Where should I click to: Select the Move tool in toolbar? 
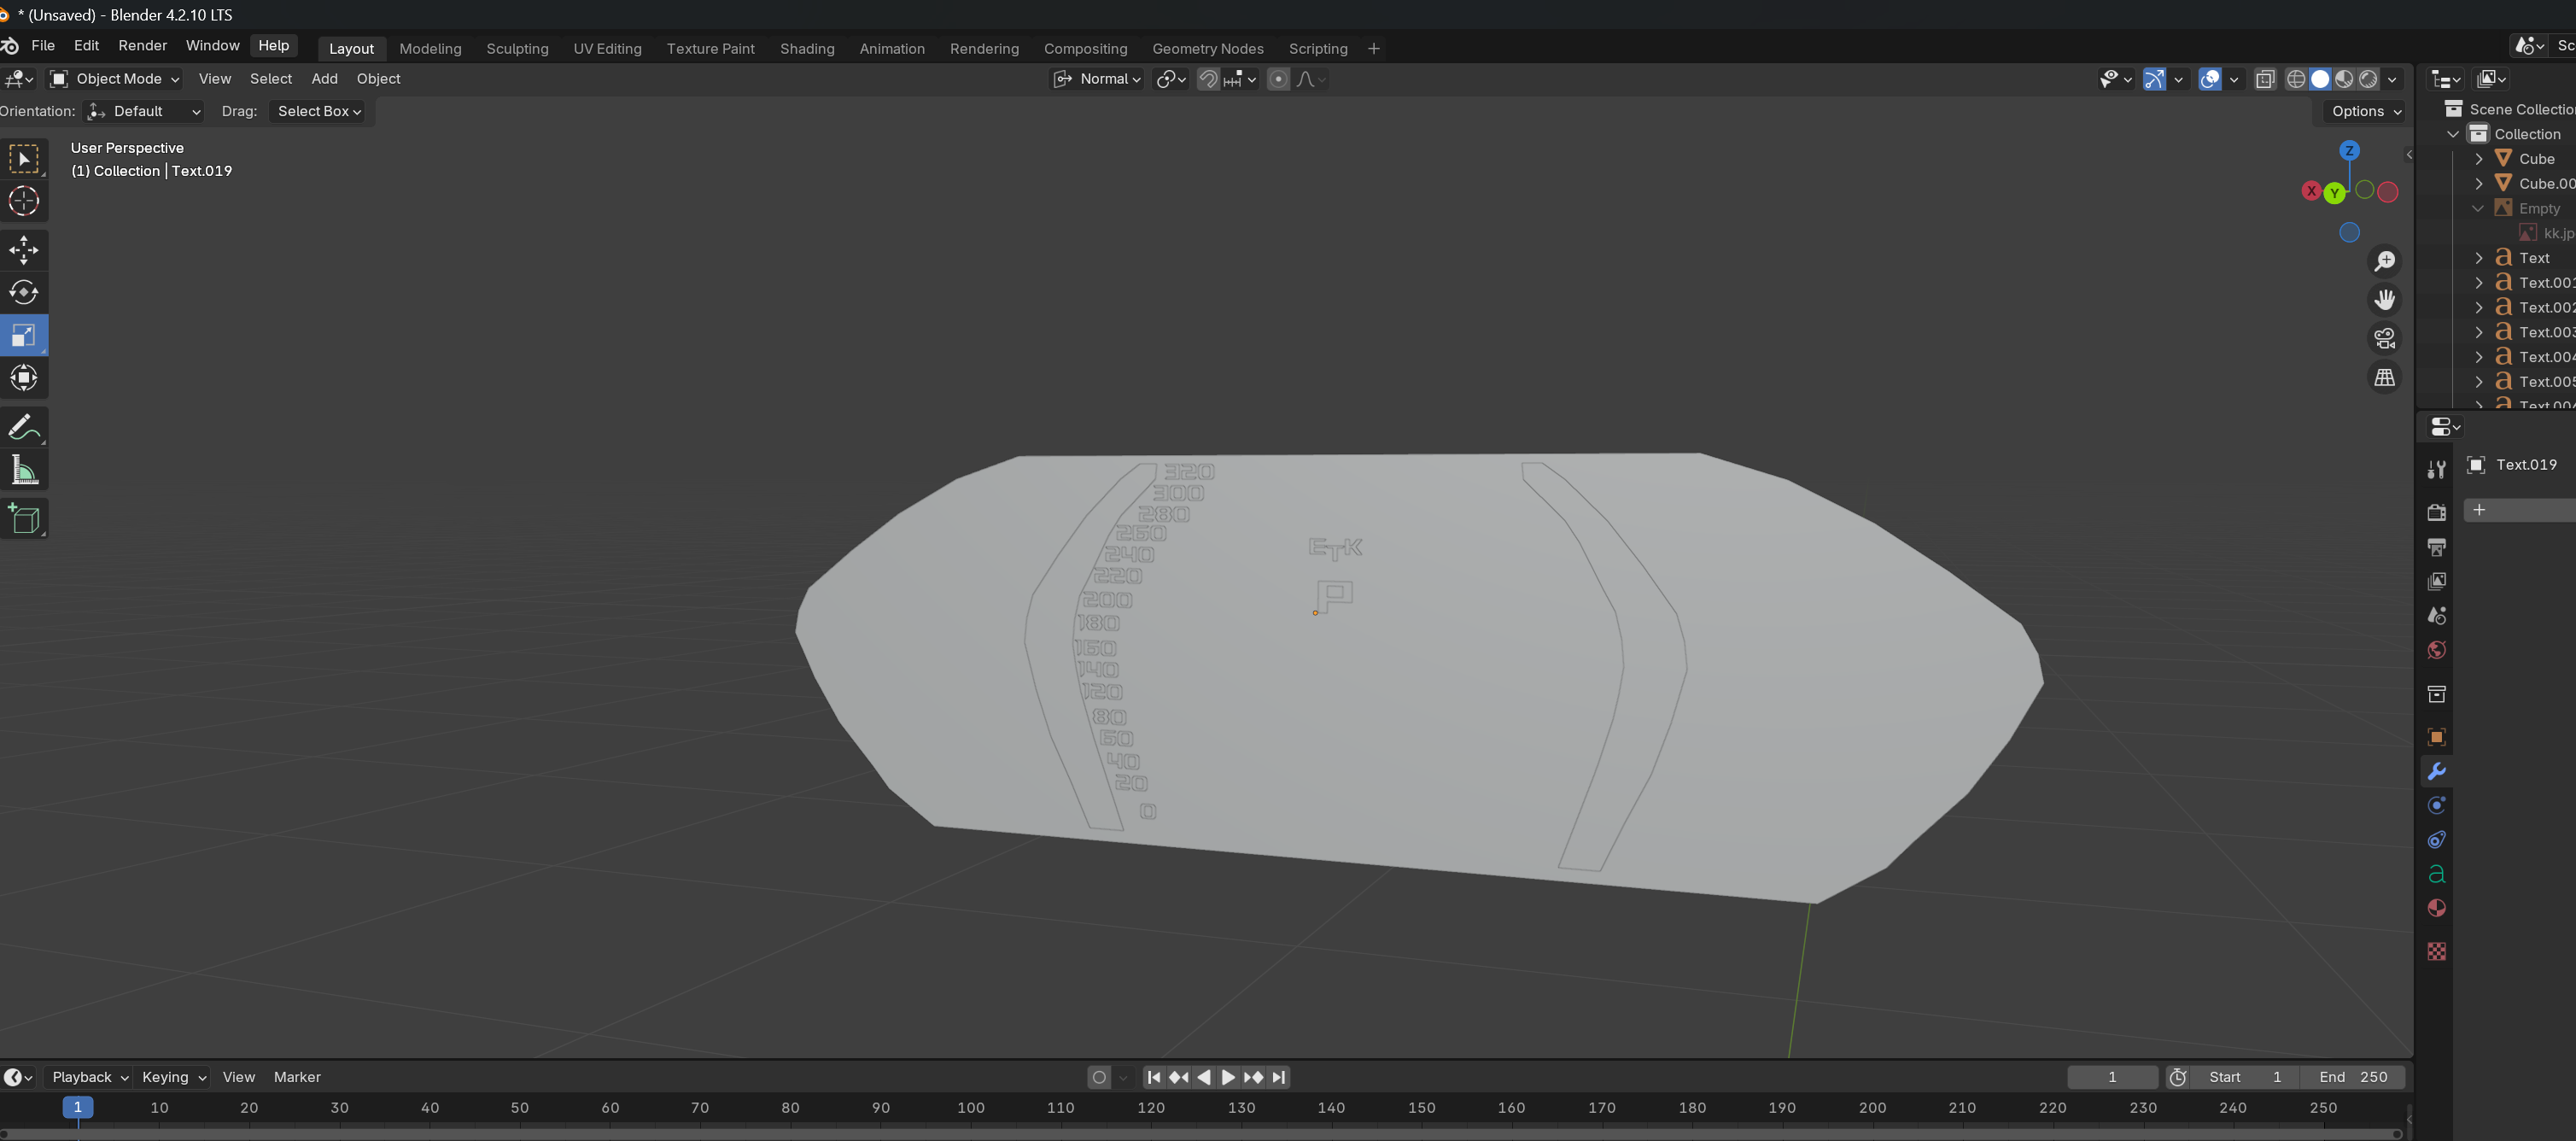(x=24, y=250)
